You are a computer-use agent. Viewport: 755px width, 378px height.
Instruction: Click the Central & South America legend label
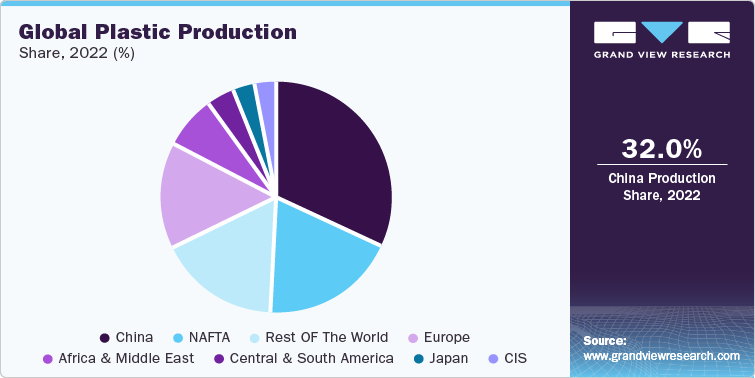coord(312,359)
